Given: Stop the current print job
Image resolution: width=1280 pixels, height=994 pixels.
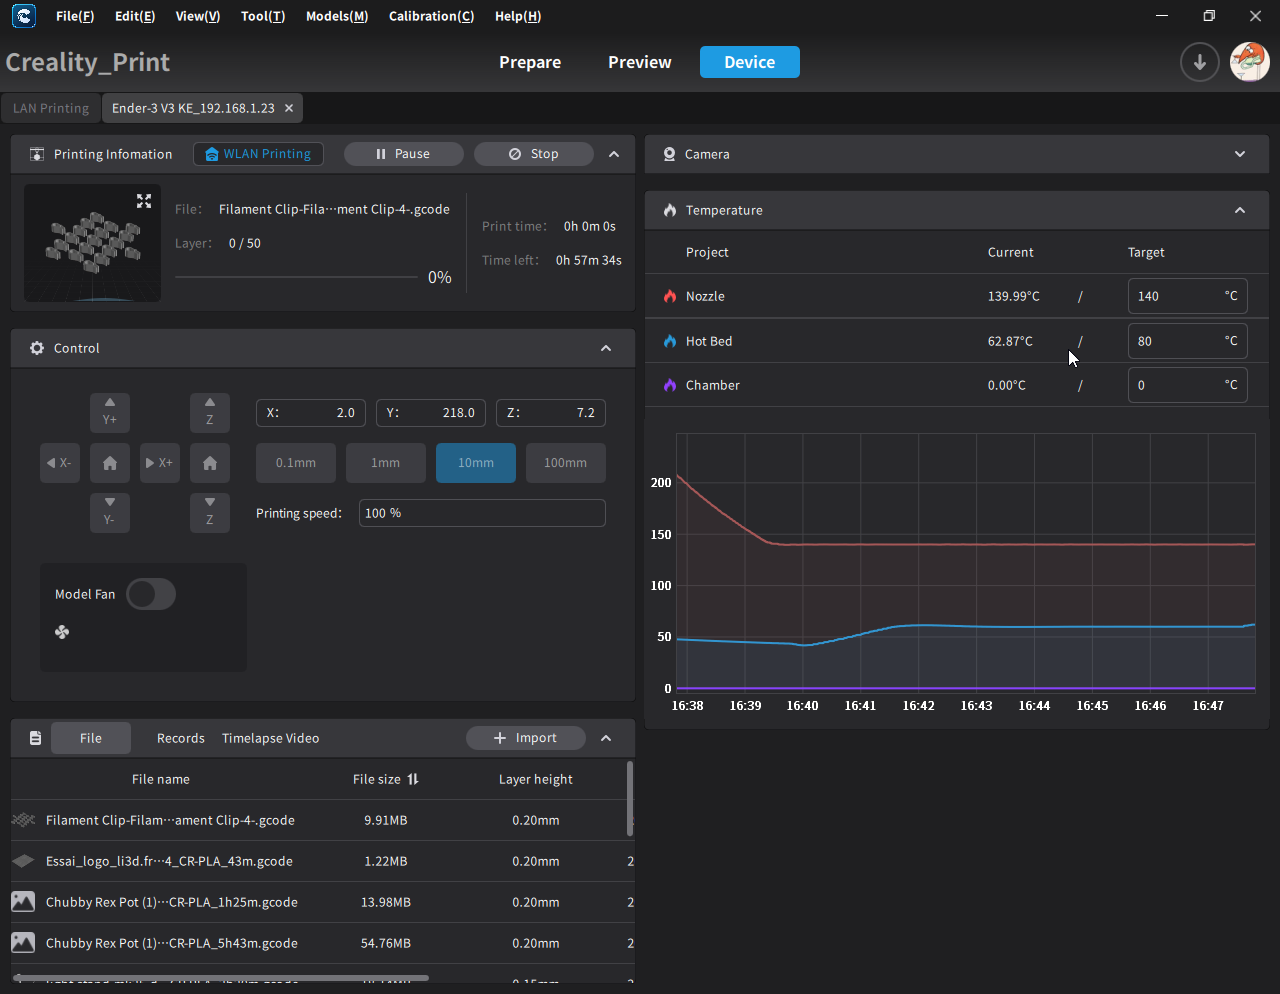Looking at the screenshot, I should (x=533, y=154).
